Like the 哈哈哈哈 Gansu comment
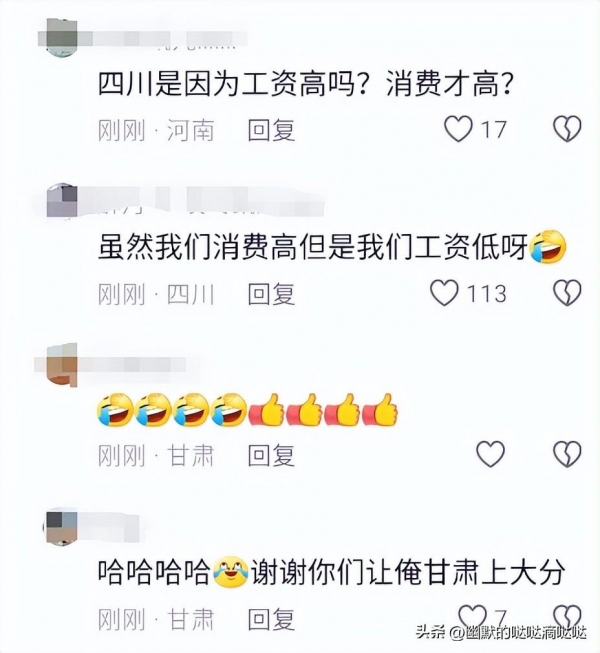The image size is (600, 653). point(472,616)
